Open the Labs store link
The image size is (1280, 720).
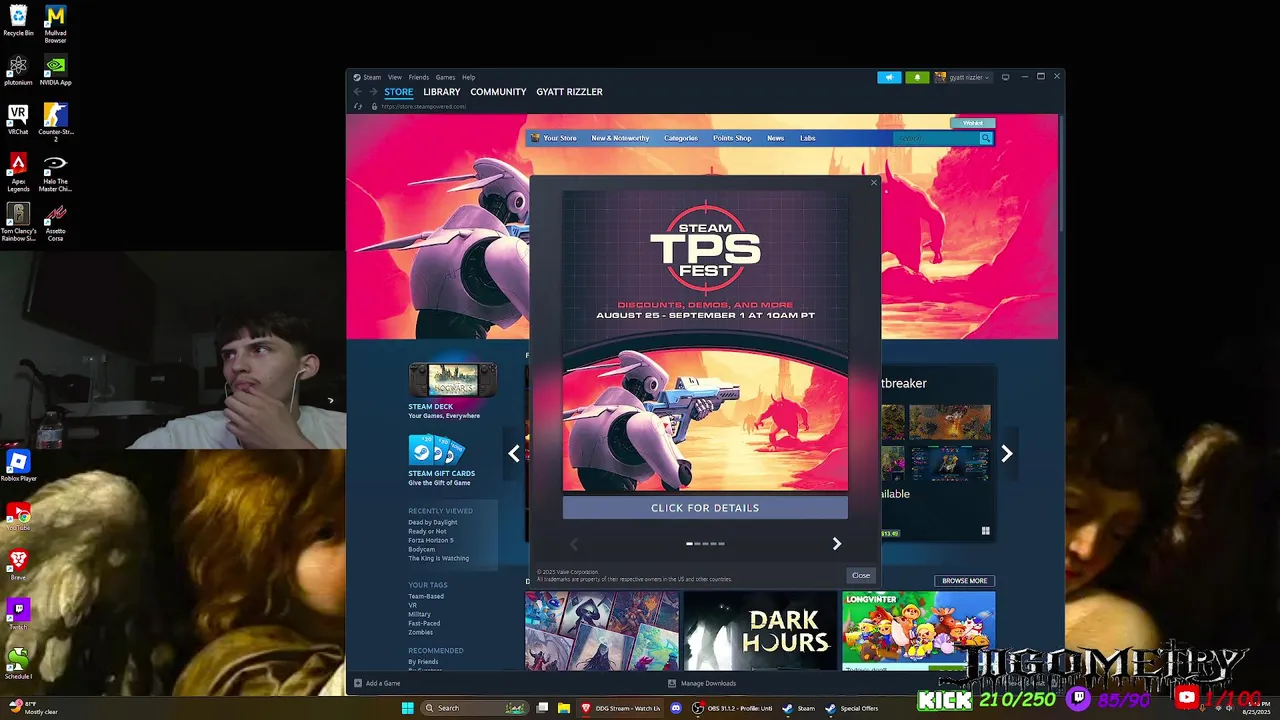point(808,138)
